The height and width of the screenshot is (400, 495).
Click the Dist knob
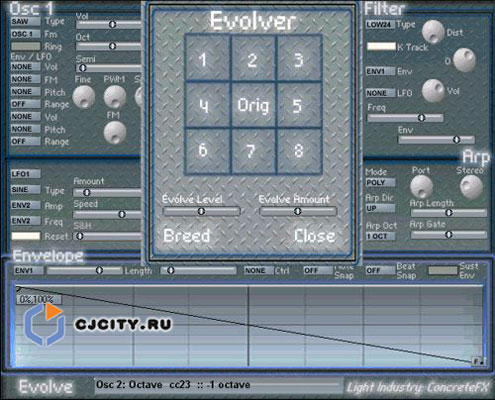click(x=433, y=32)
